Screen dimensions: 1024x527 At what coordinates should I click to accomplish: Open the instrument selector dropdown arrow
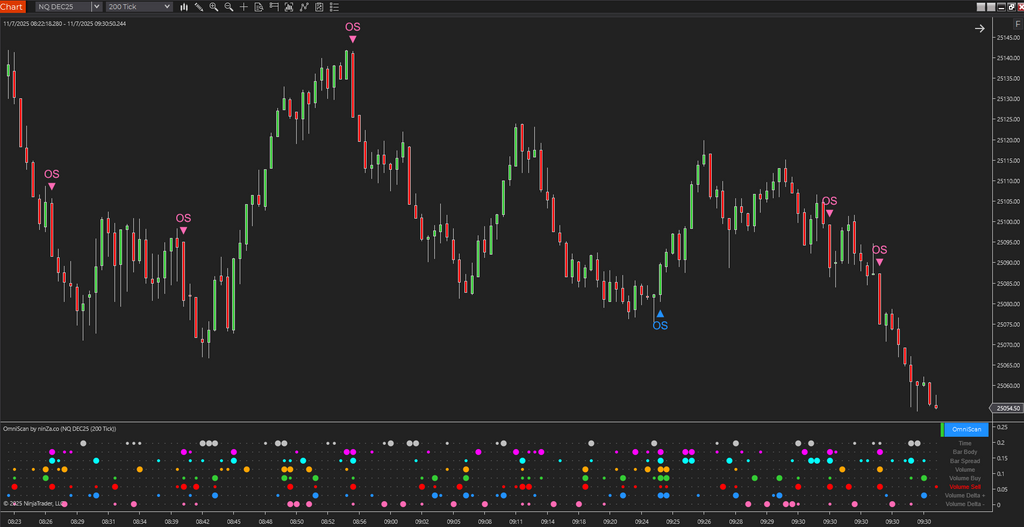pos(97,7)
